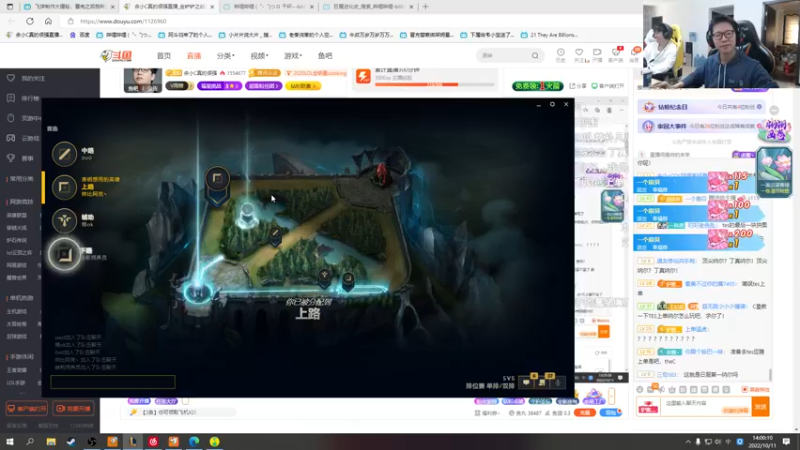
Task: Click the LoL client chat input box
Action: pyautogui.click(x=113, y=382)
